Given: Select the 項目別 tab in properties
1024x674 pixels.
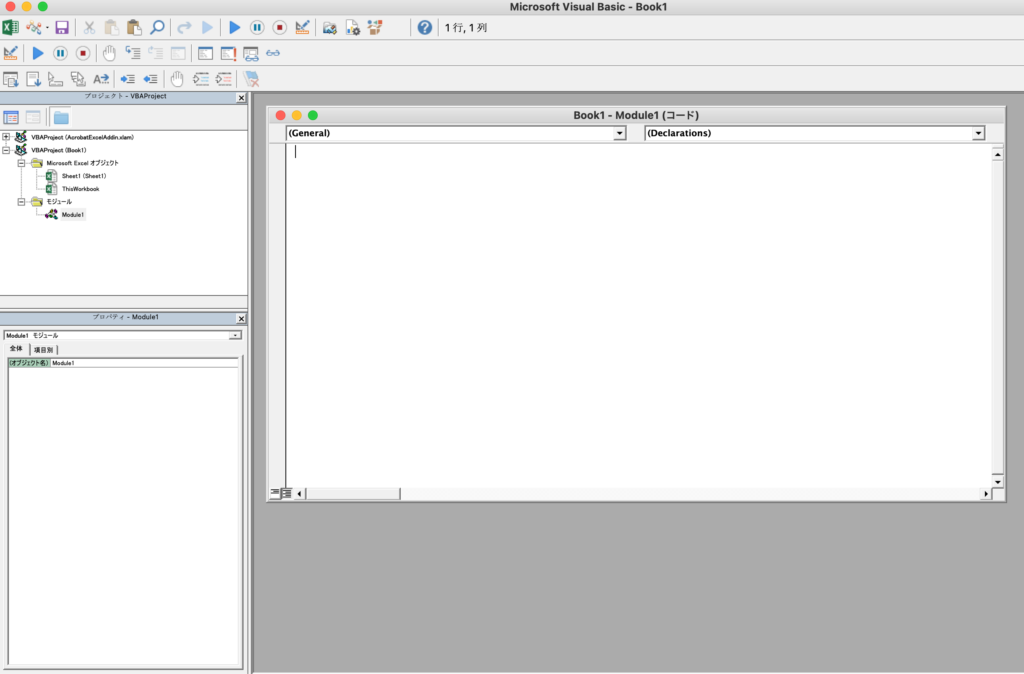Looking at the screenshot, I should tap(43, 350).
